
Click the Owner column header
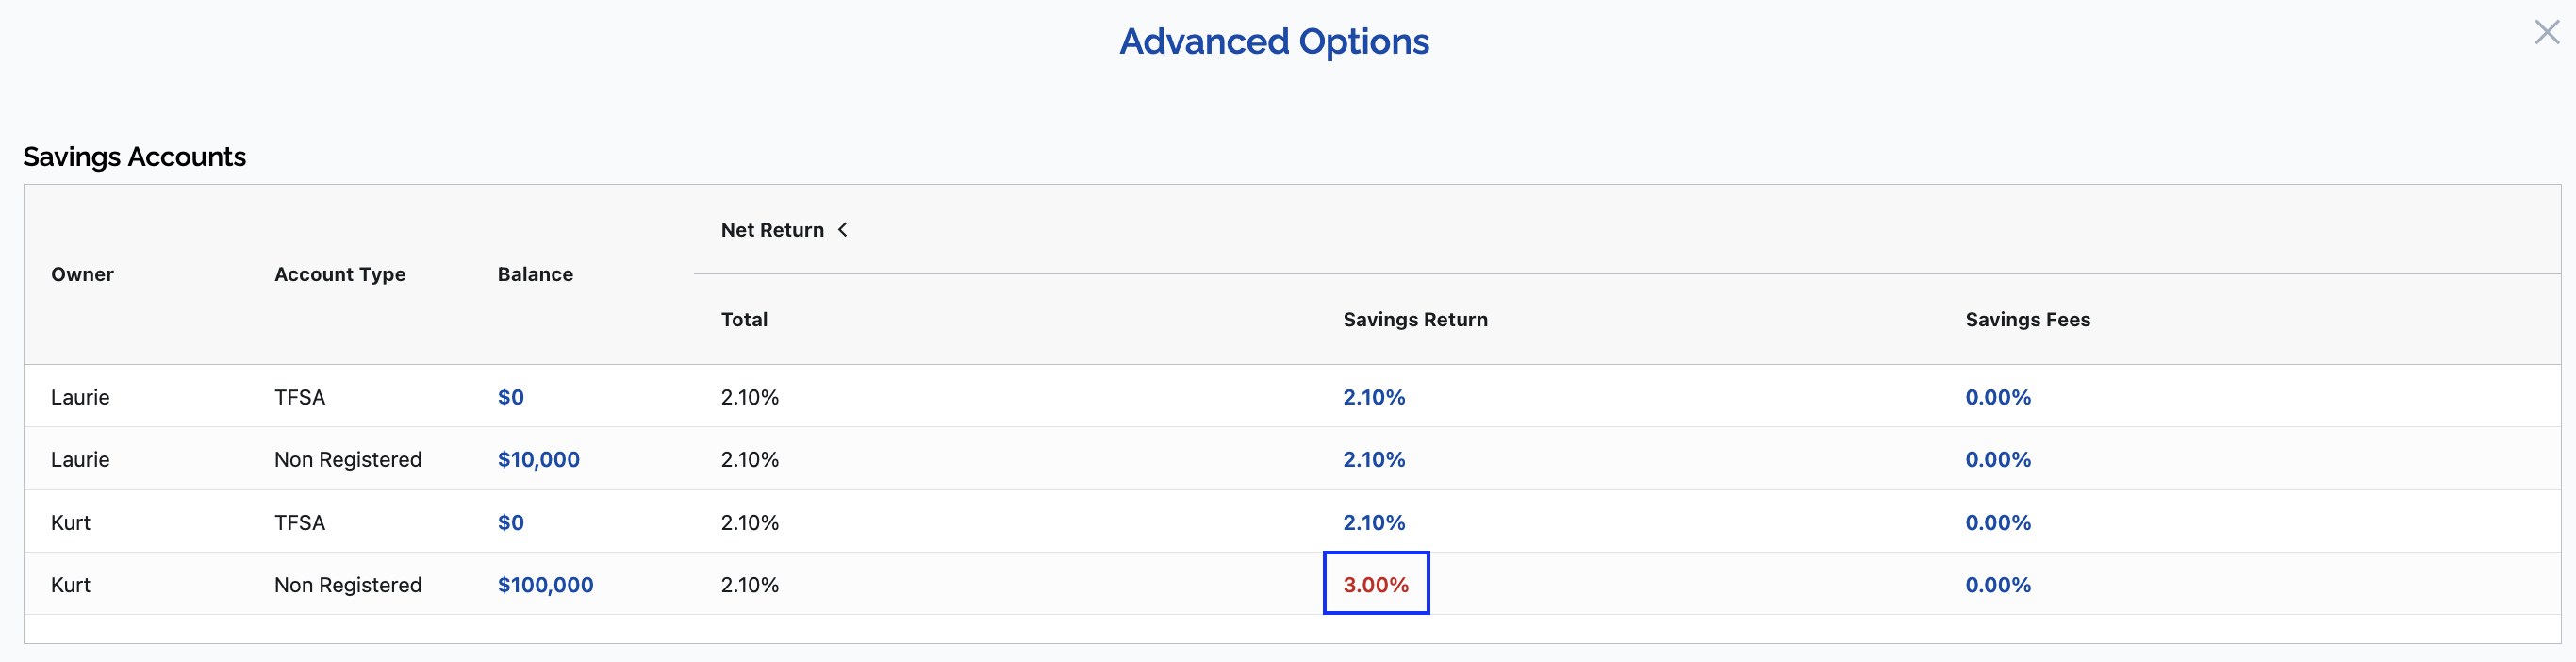[82, 274]
